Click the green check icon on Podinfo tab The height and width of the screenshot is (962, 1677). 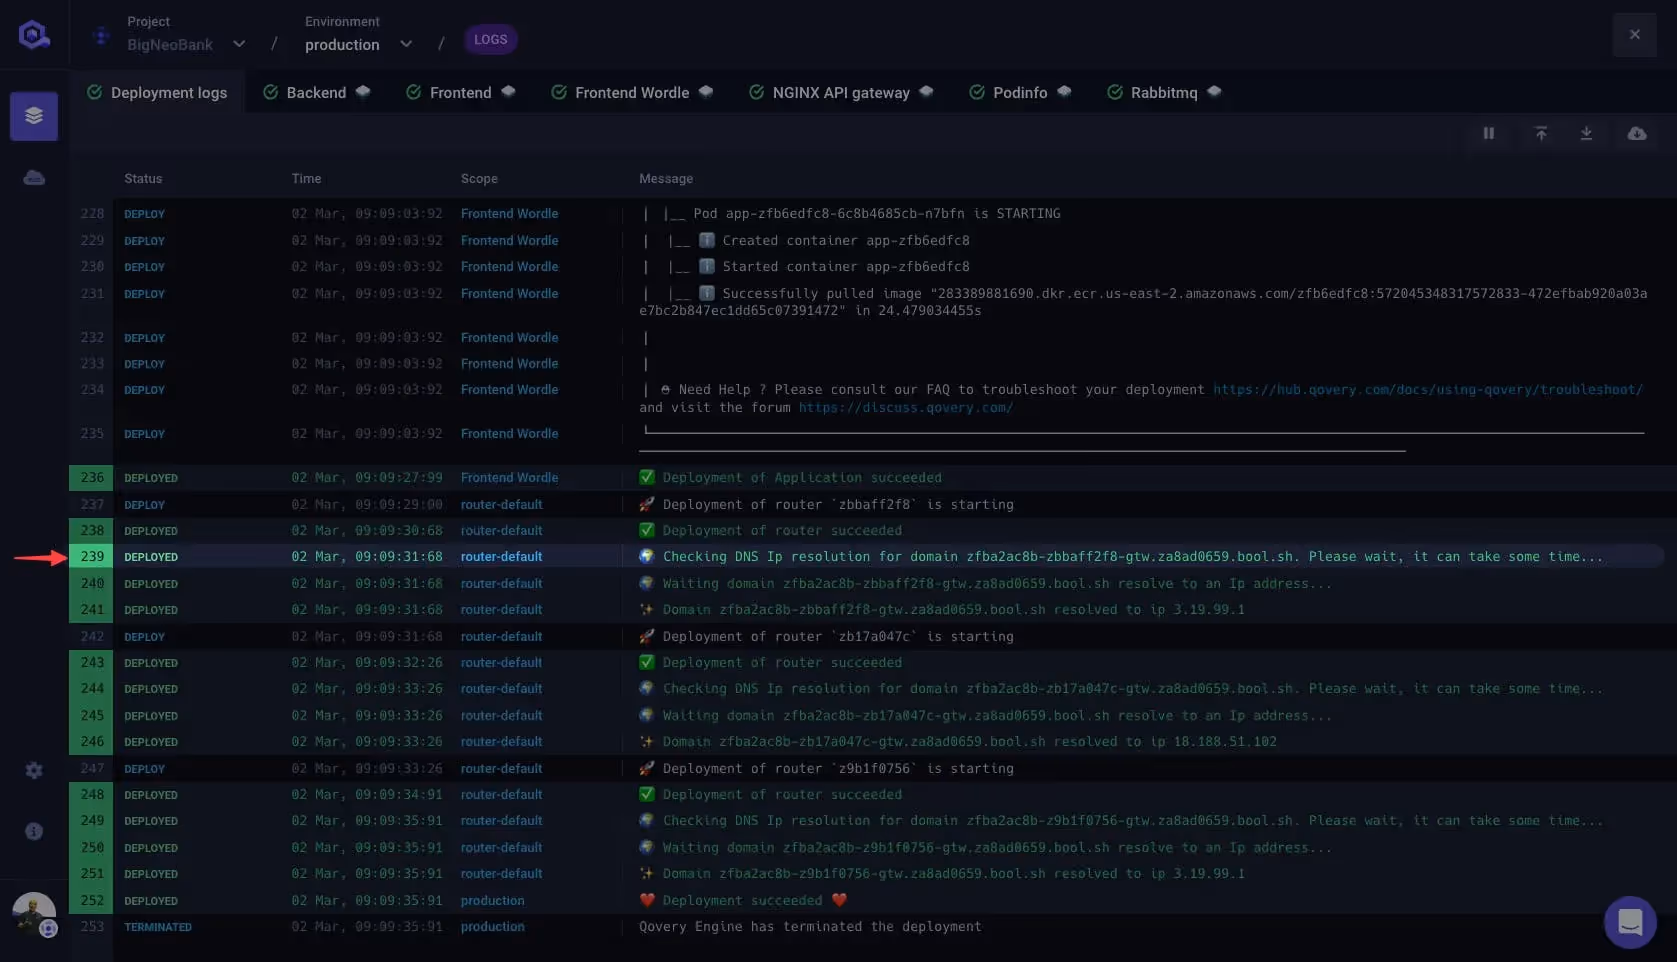click(x=976, y=92)
